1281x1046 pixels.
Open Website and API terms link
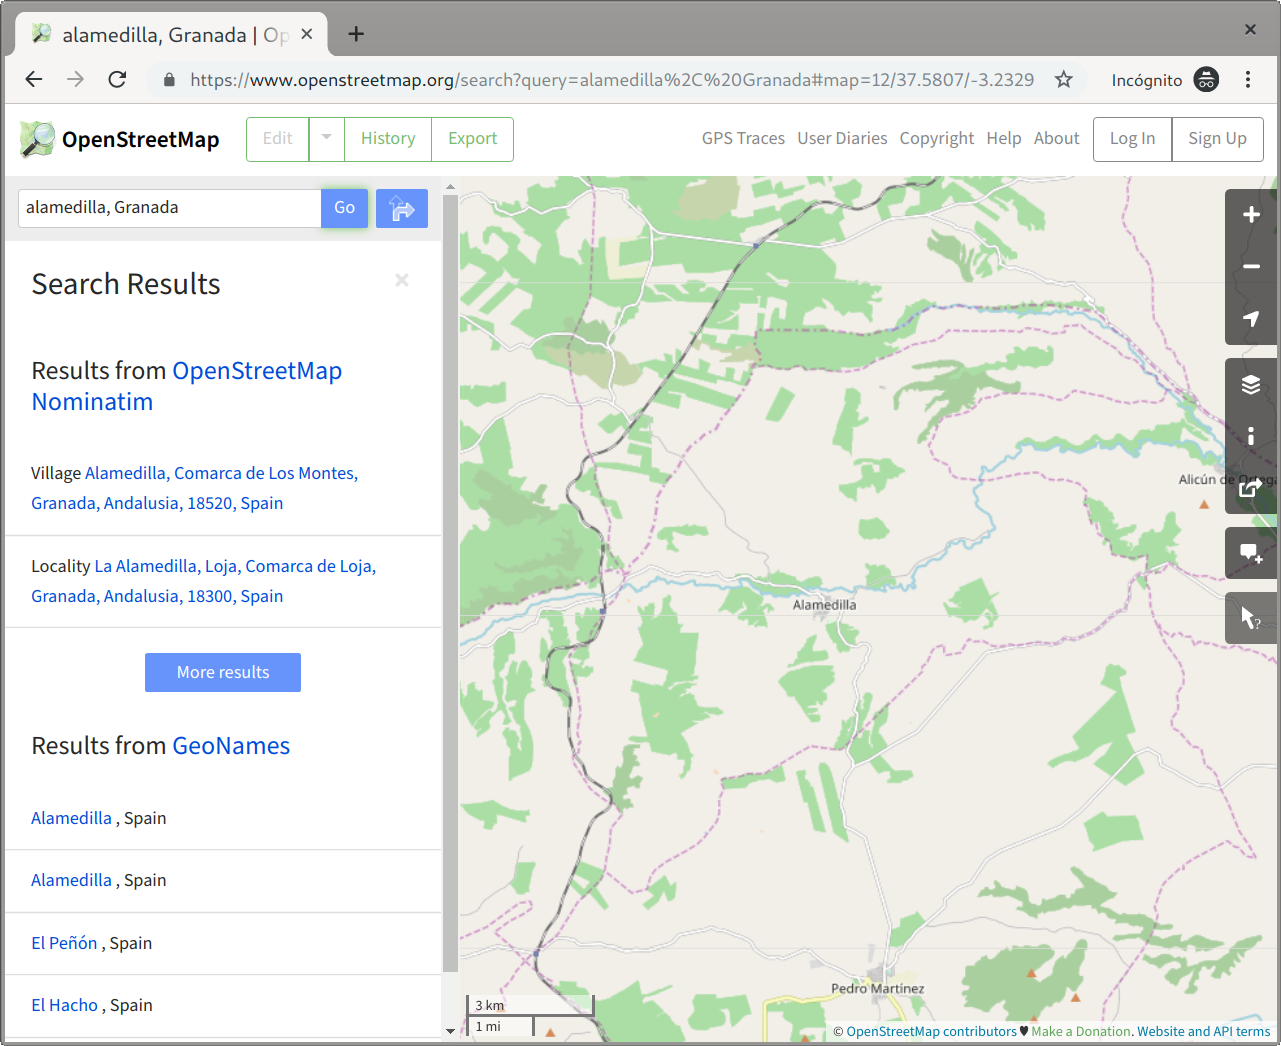[1203, 1032]
